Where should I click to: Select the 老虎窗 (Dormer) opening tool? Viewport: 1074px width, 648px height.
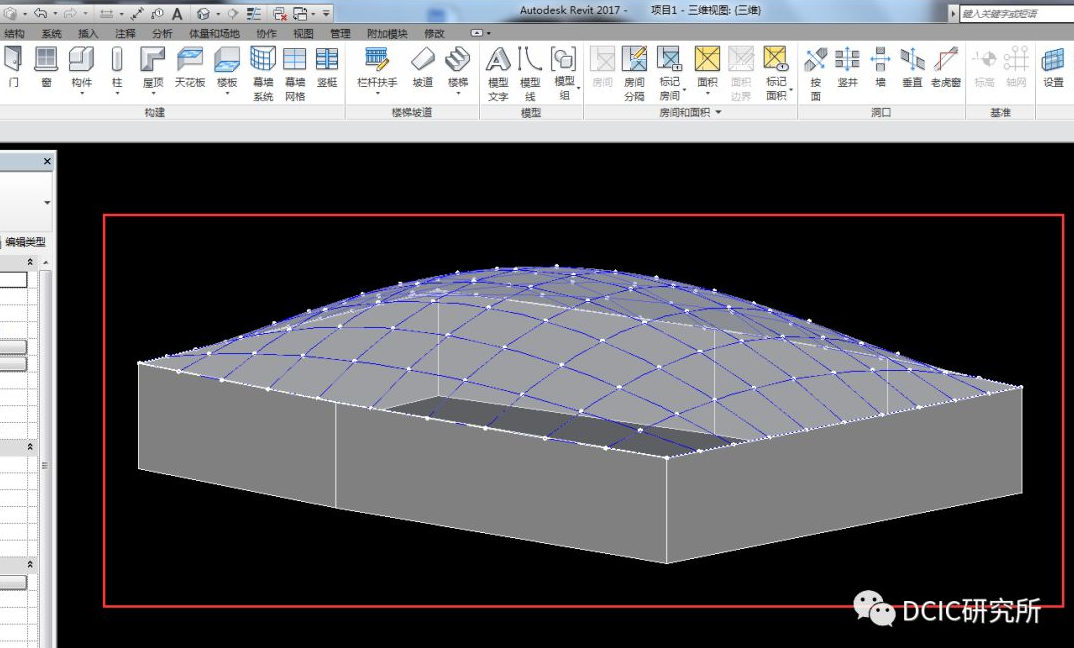pos(945,67)
